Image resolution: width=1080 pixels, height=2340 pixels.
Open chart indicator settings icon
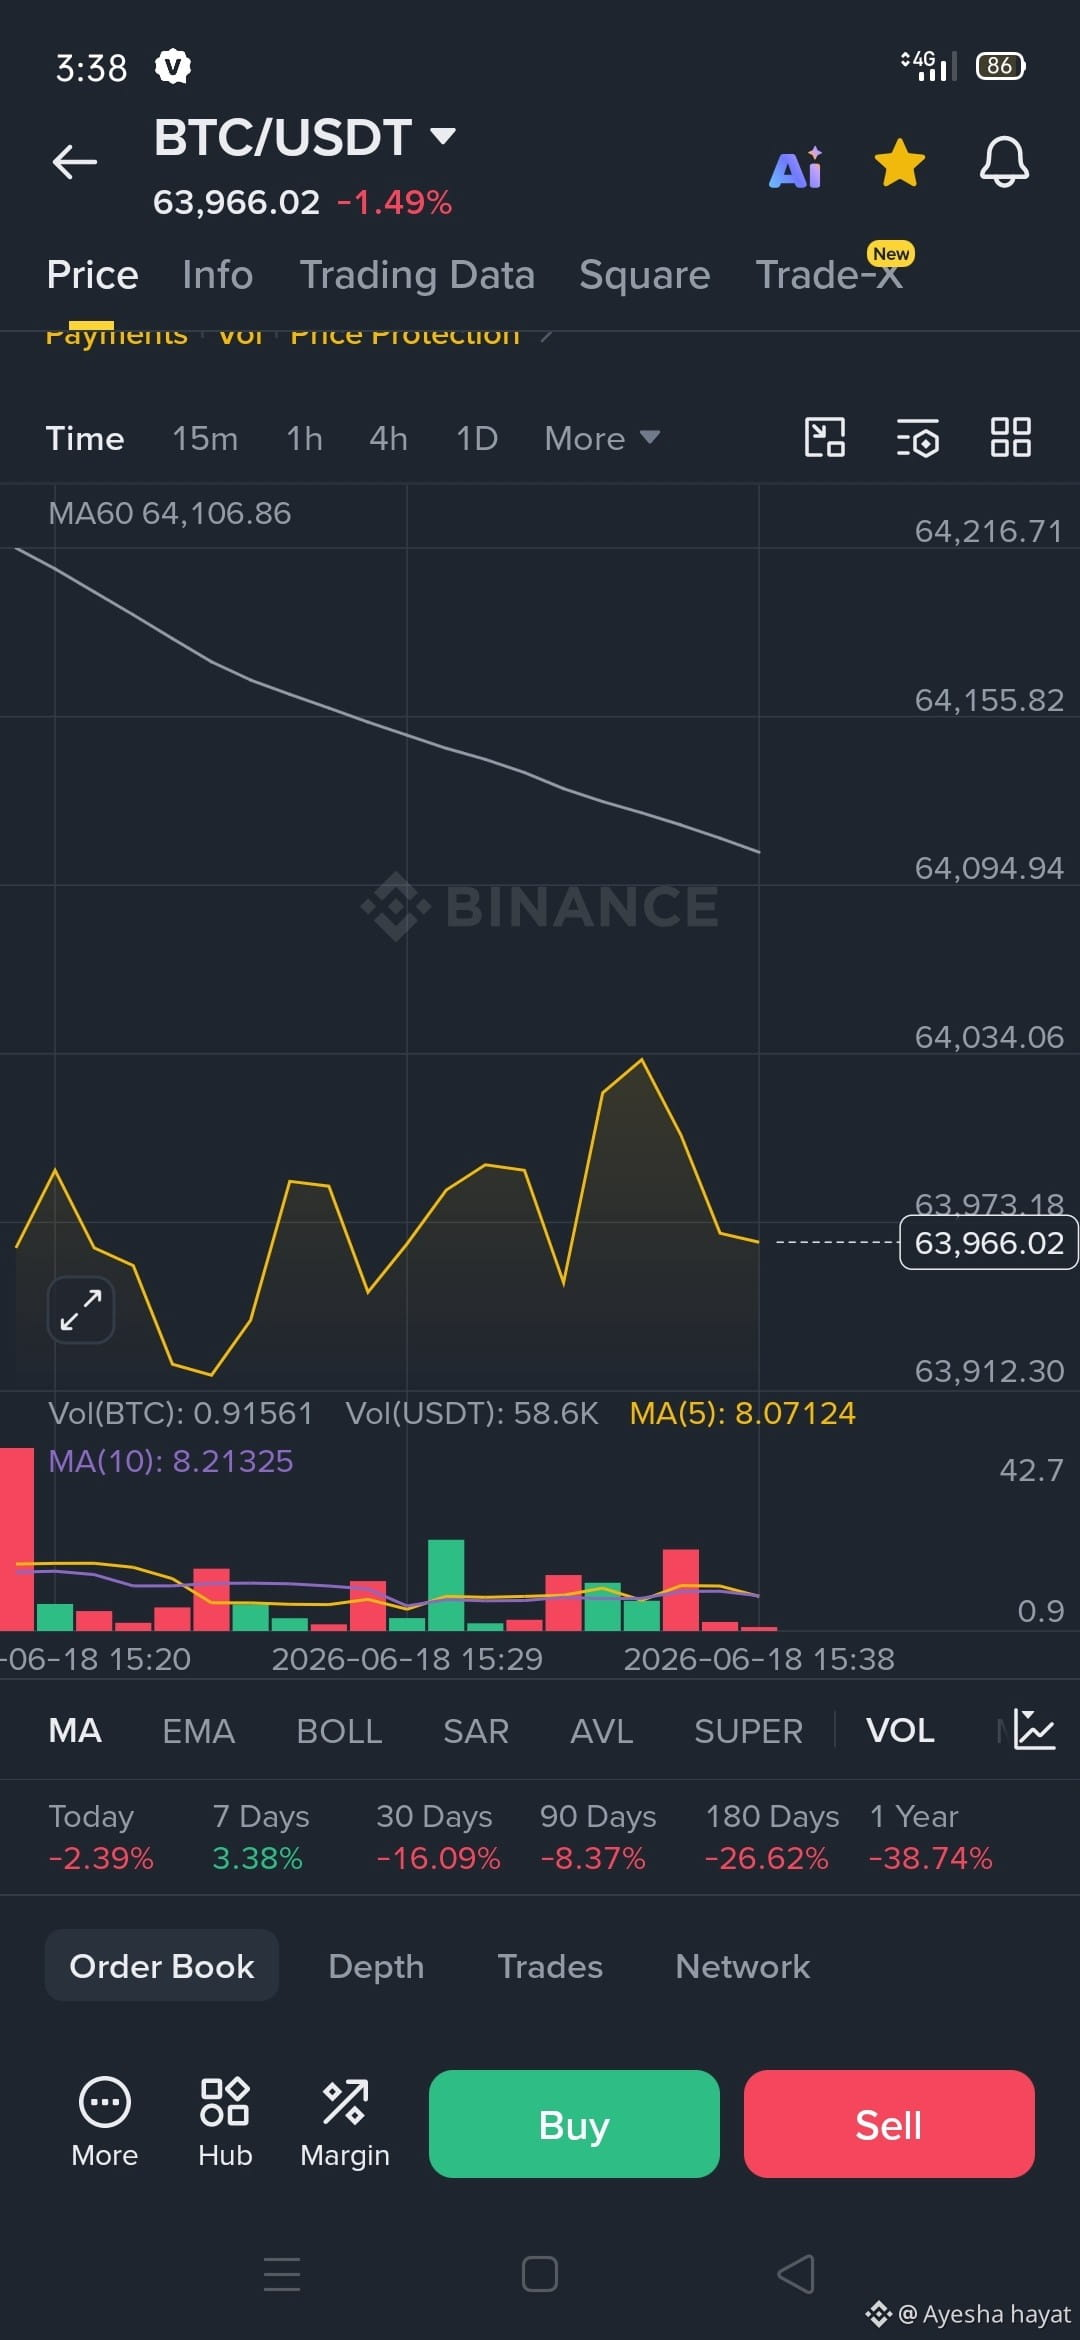pyautogui.click(x=917, y=437)
